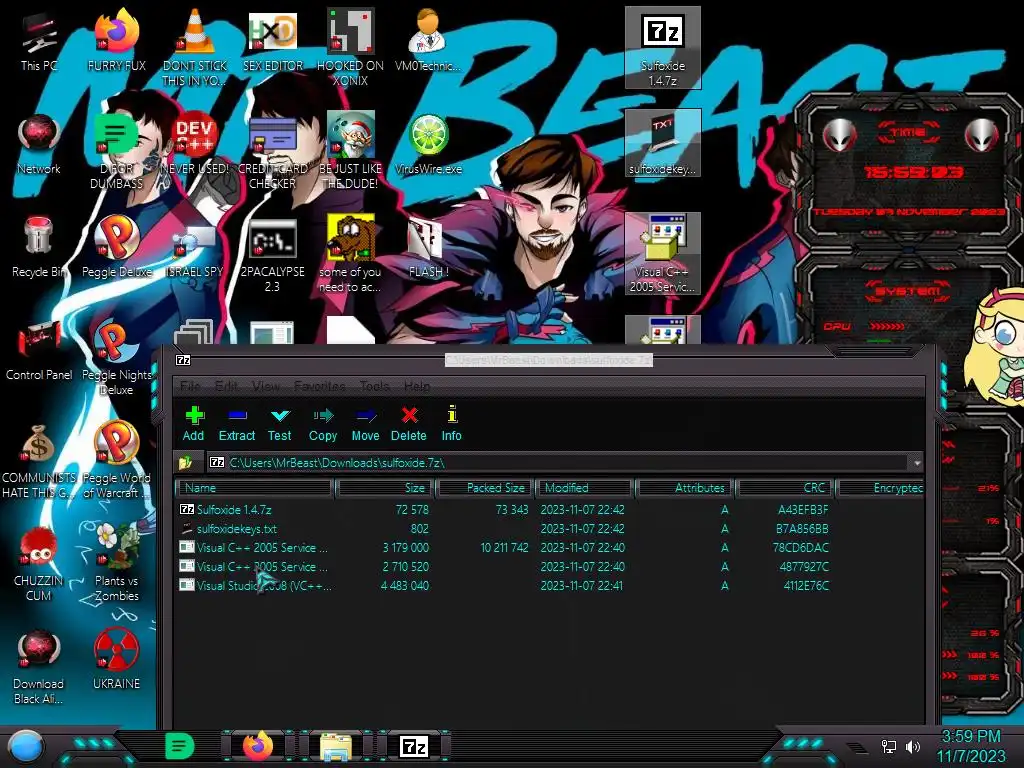Select VirusWire.exe lime desktop icon
Image resolution: width=1024 pixels, height=768 pixels.
(x=428, y=145)
